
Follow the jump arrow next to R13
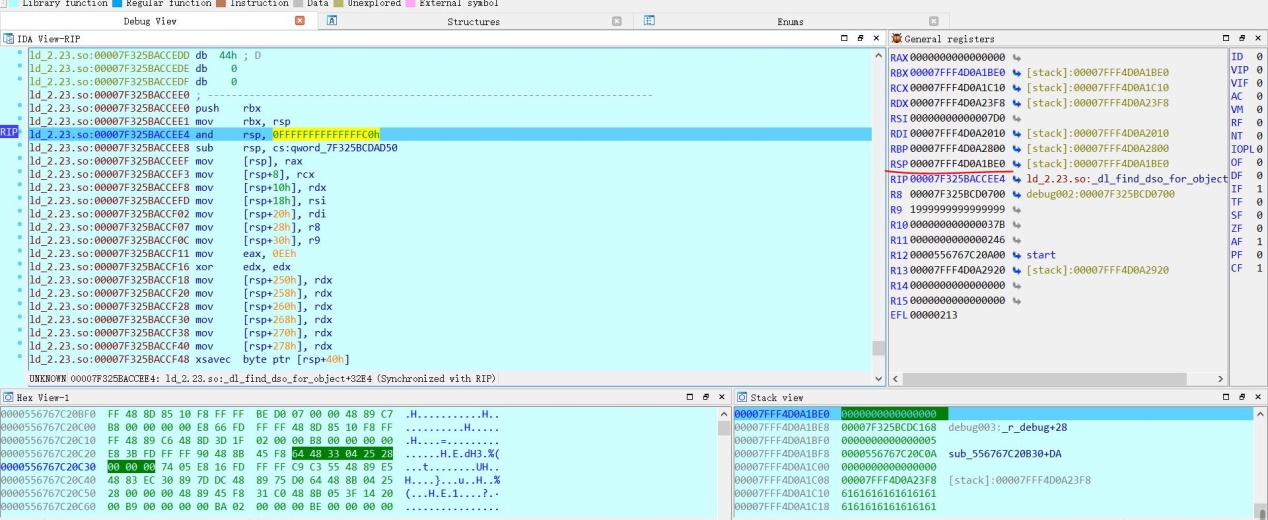pyautogui.click(x=1017, y=270)
